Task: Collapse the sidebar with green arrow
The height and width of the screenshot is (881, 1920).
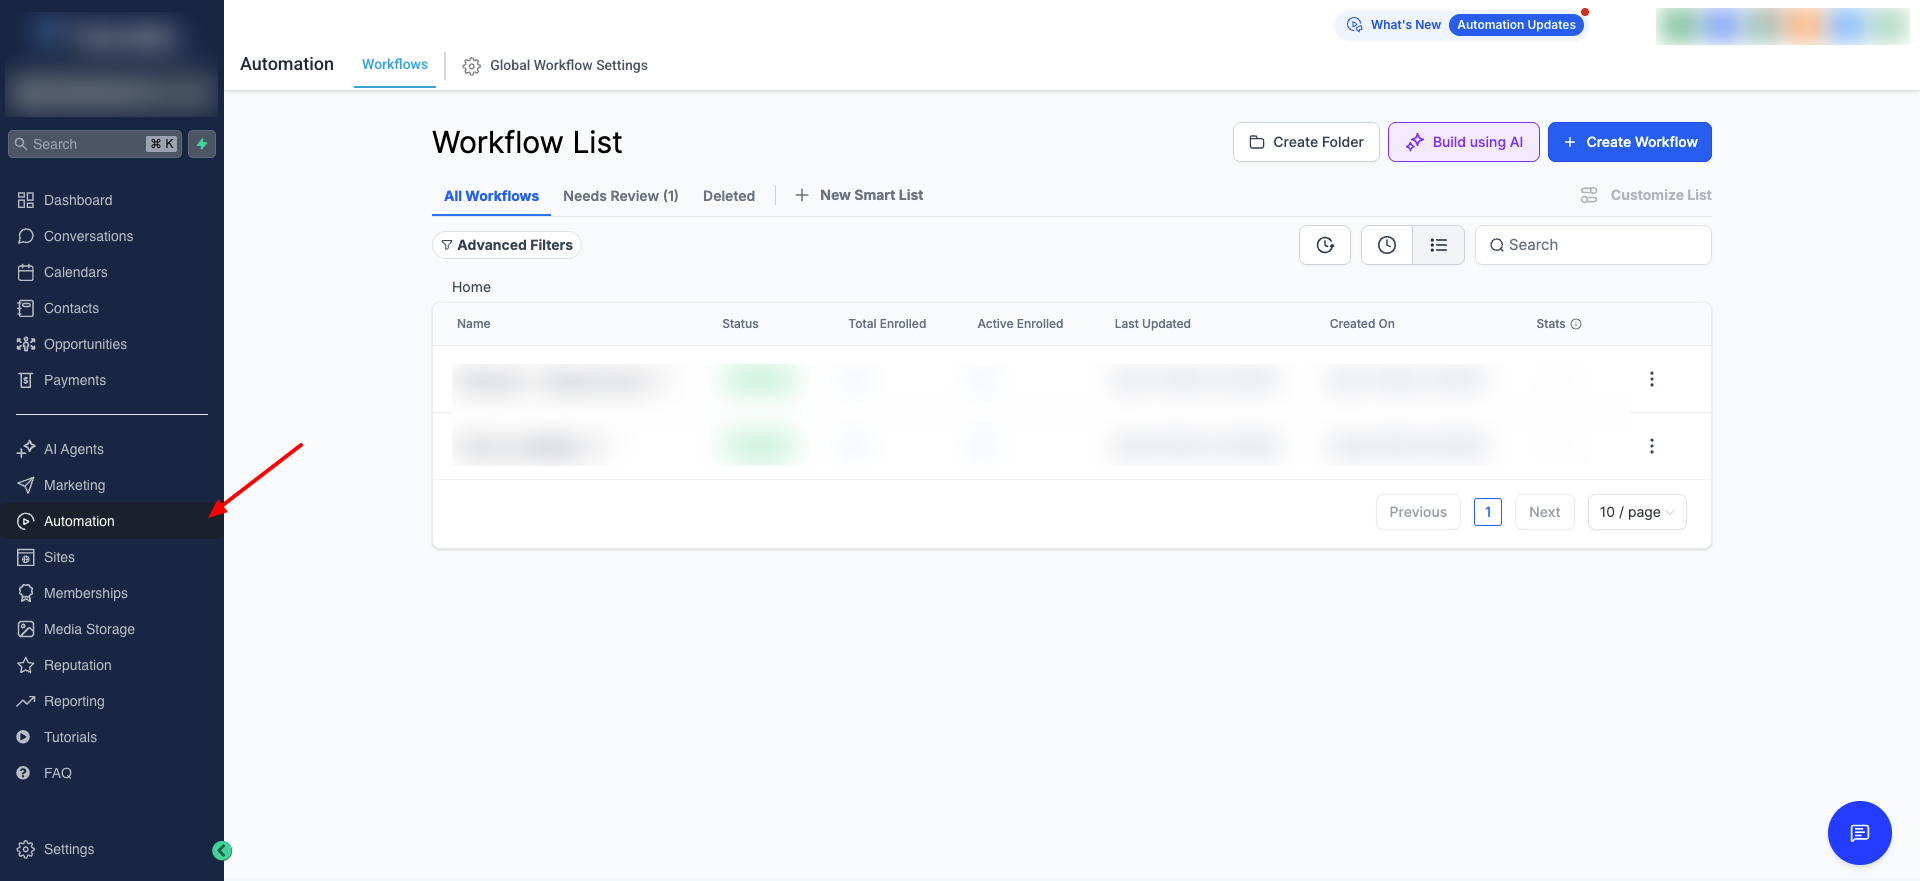Action: 222,850
